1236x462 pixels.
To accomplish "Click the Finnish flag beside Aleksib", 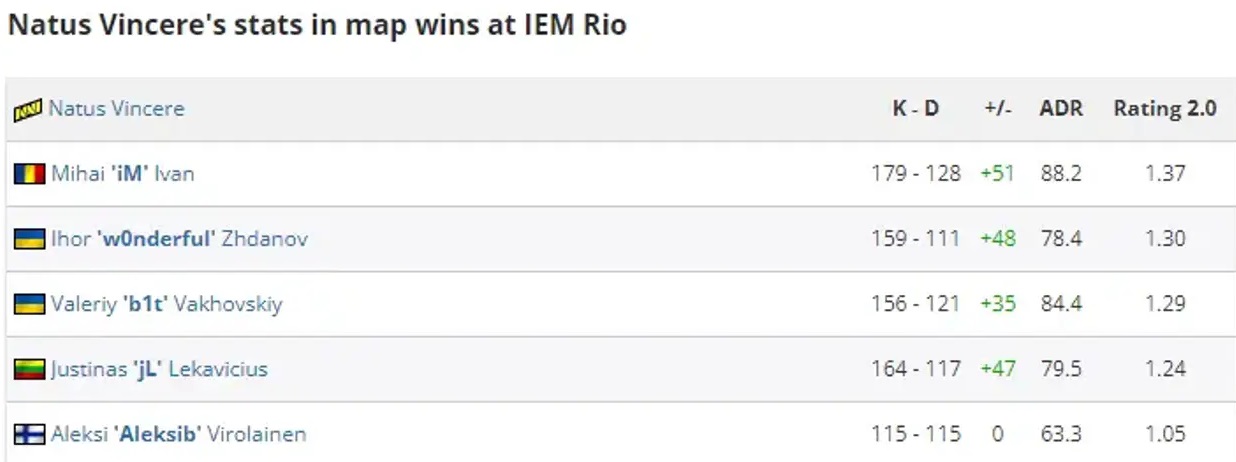I will [x=29, y=434].
